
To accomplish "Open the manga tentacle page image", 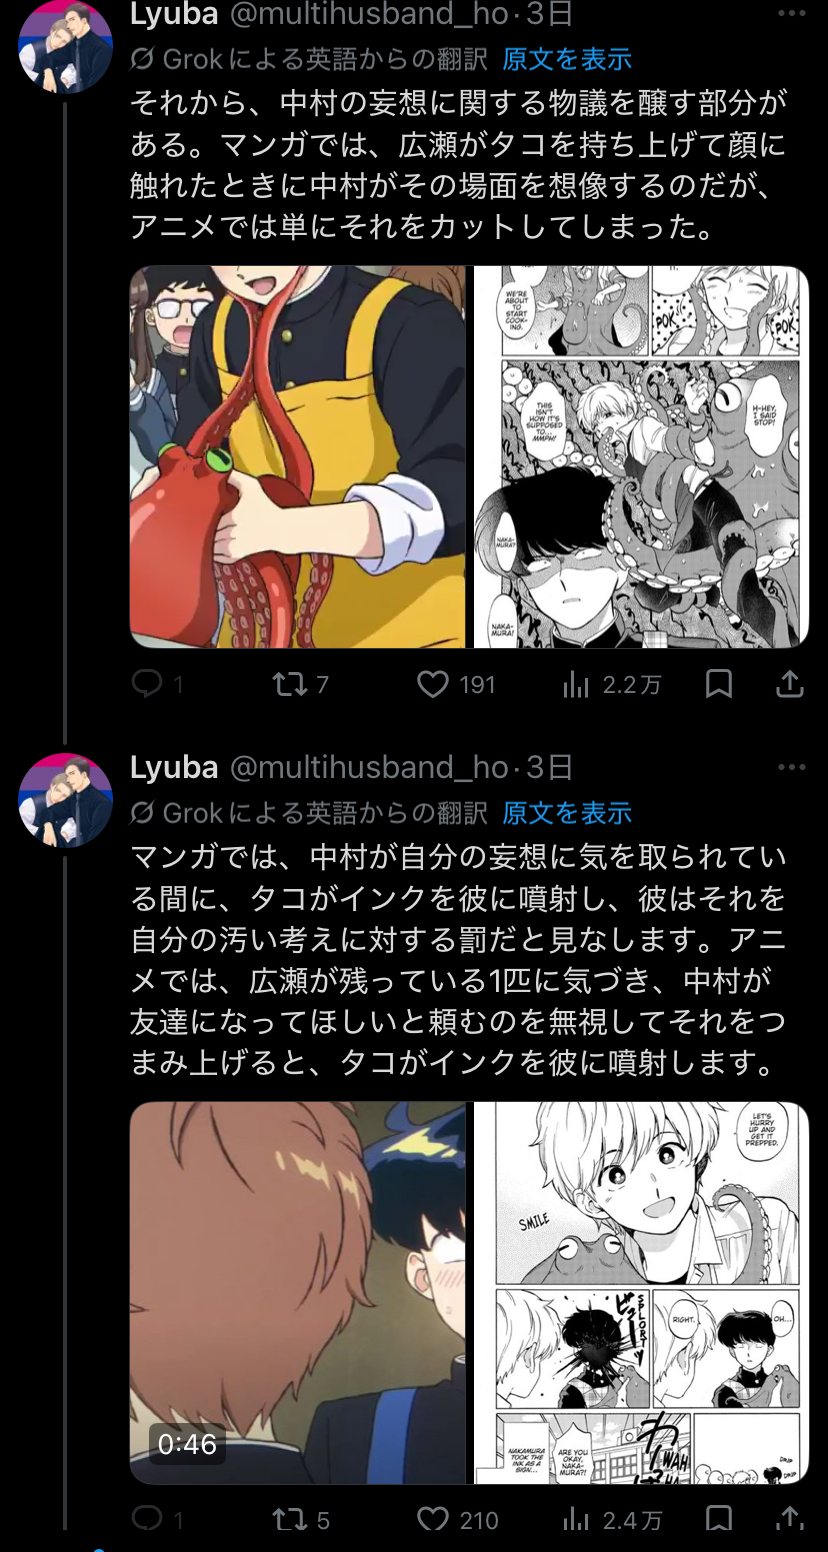I will pos(641,457).
